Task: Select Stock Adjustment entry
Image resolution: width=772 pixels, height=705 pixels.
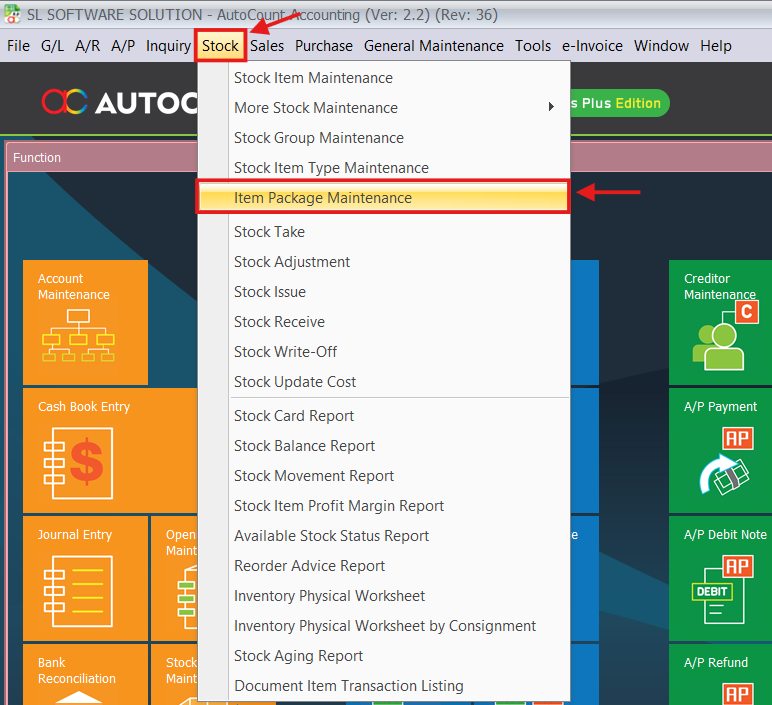Action: [384, 262]
